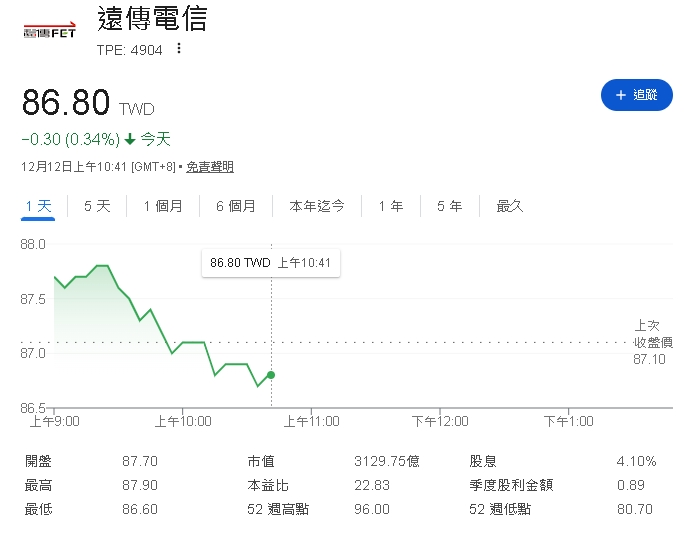
Task: Click the 開盤 value 87.70
Action: 140,461
